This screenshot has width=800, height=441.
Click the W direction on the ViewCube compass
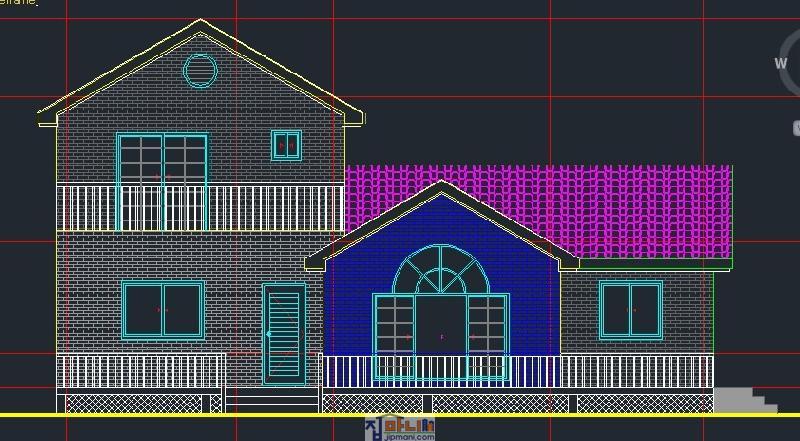[781, 63]
